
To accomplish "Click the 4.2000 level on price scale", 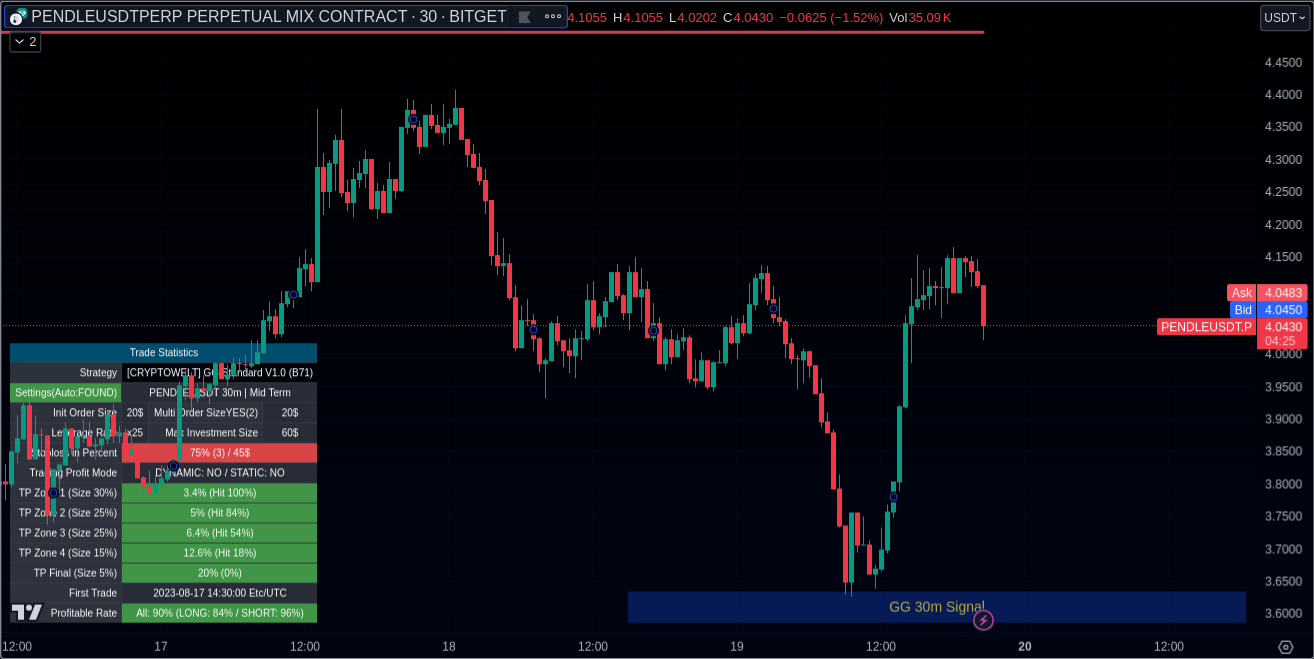I will [1282, 225].
